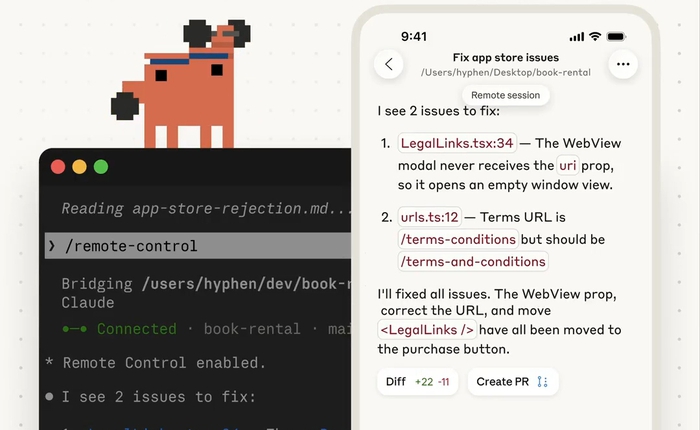Tap the Fix app store issues title

(505, 58)
